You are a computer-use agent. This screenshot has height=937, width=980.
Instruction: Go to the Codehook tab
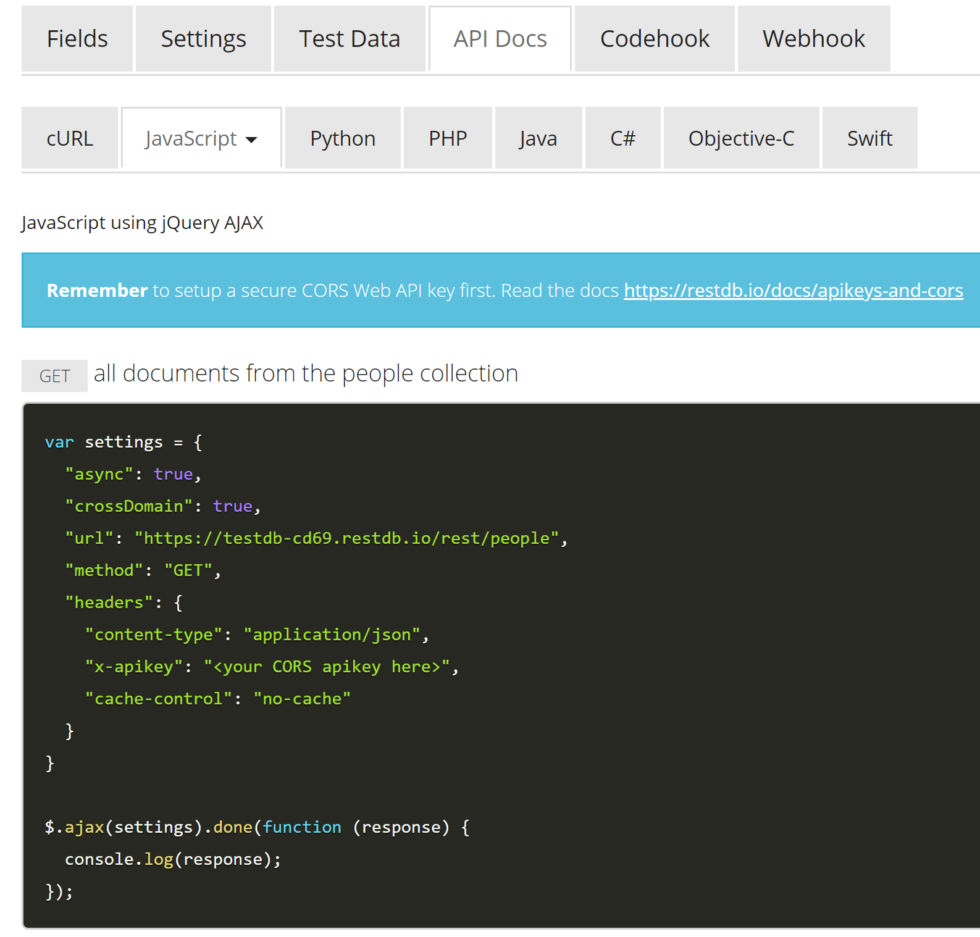[654, 39]
